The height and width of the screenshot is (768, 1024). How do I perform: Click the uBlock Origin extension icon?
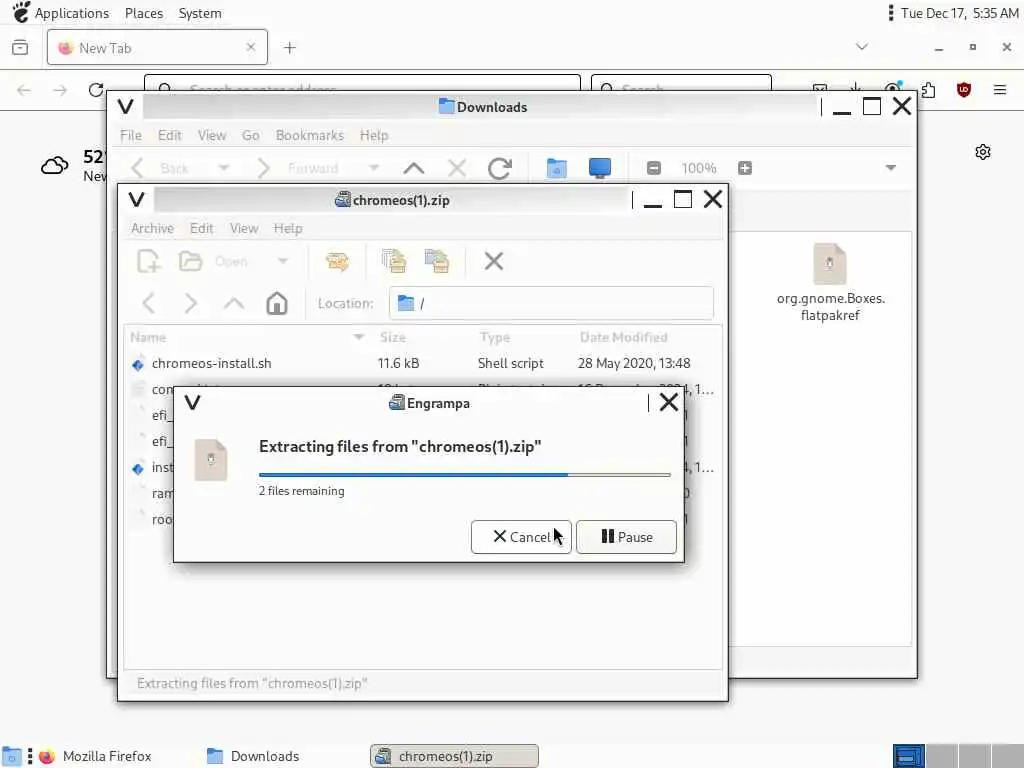963,89
